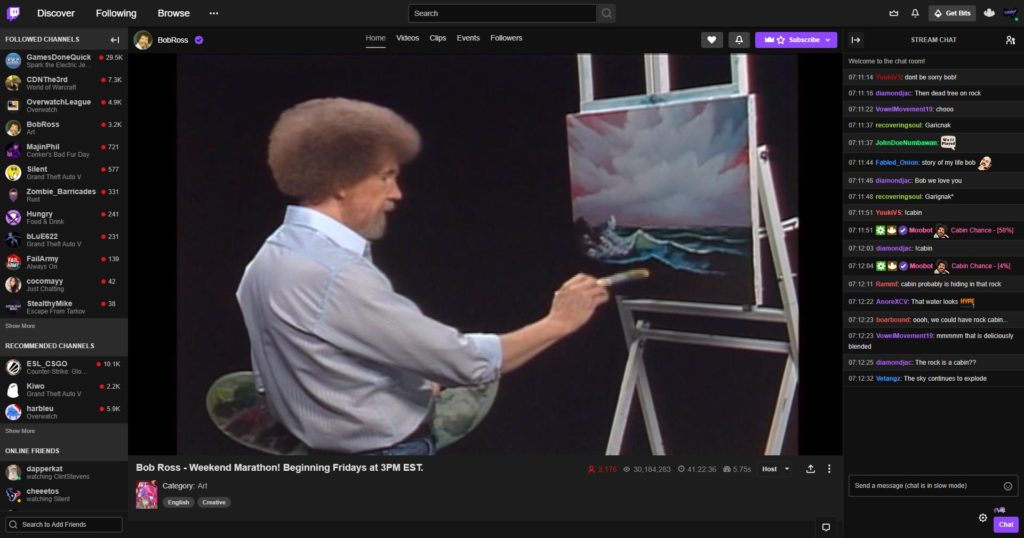The height and width of the screenshot is (538, 1024).
Task: Open the three-dot more navigation menu
Action: click(x=214, y=13)
